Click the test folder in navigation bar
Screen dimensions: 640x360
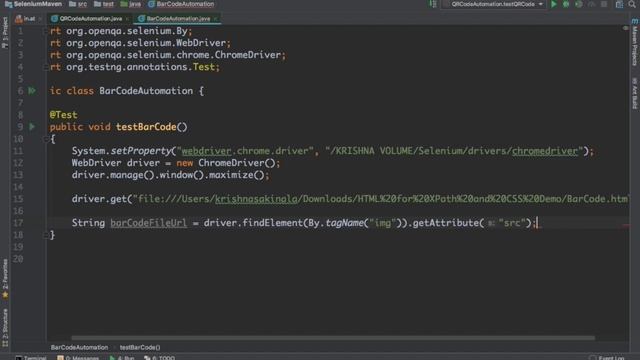click(x=104, y=4)
